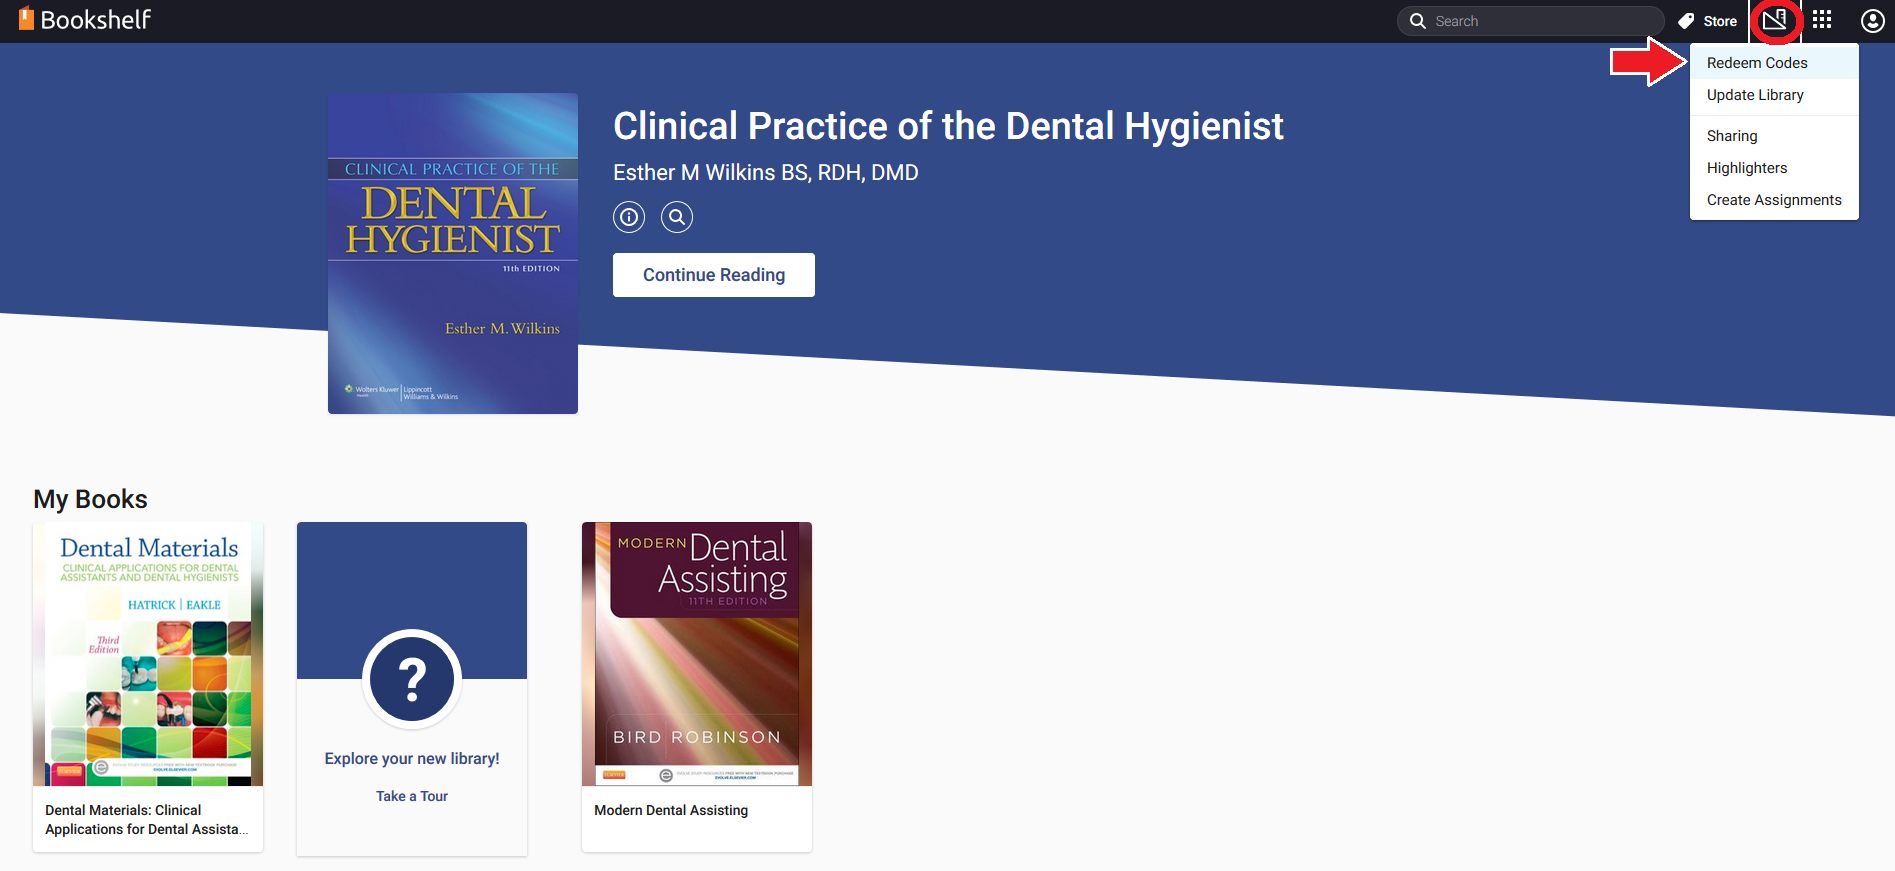The height and width of the screenshot is (871, 1895).
Task: Click 'Explore your new library!' text
Action: click(412, 759)
